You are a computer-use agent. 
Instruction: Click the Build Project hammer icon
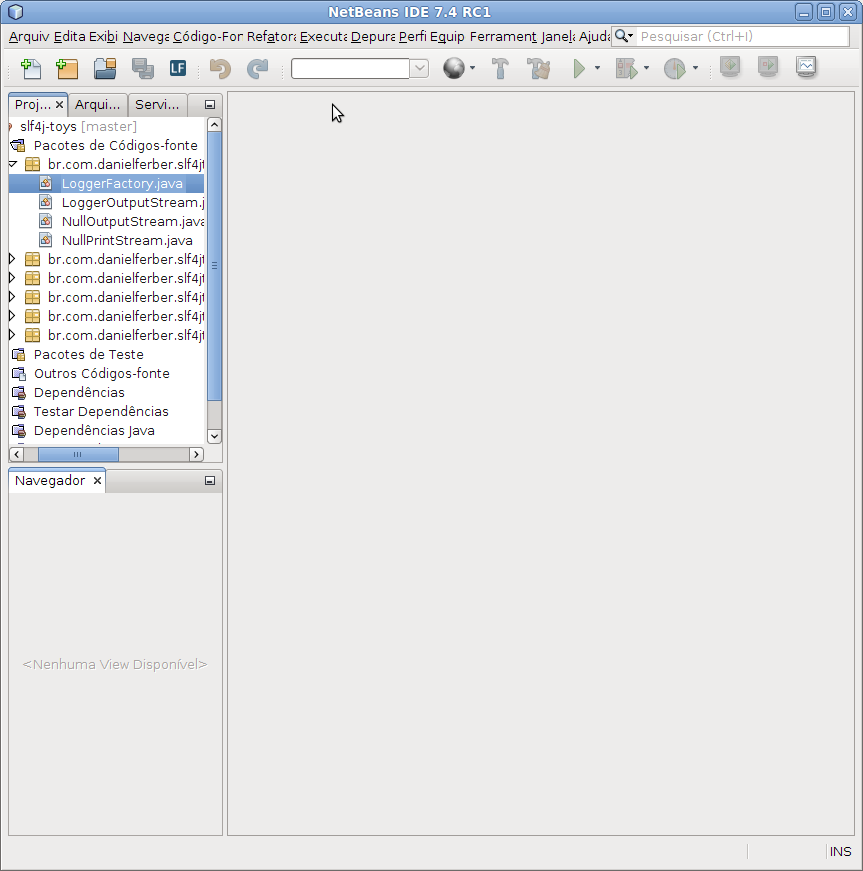click(500, 68)
